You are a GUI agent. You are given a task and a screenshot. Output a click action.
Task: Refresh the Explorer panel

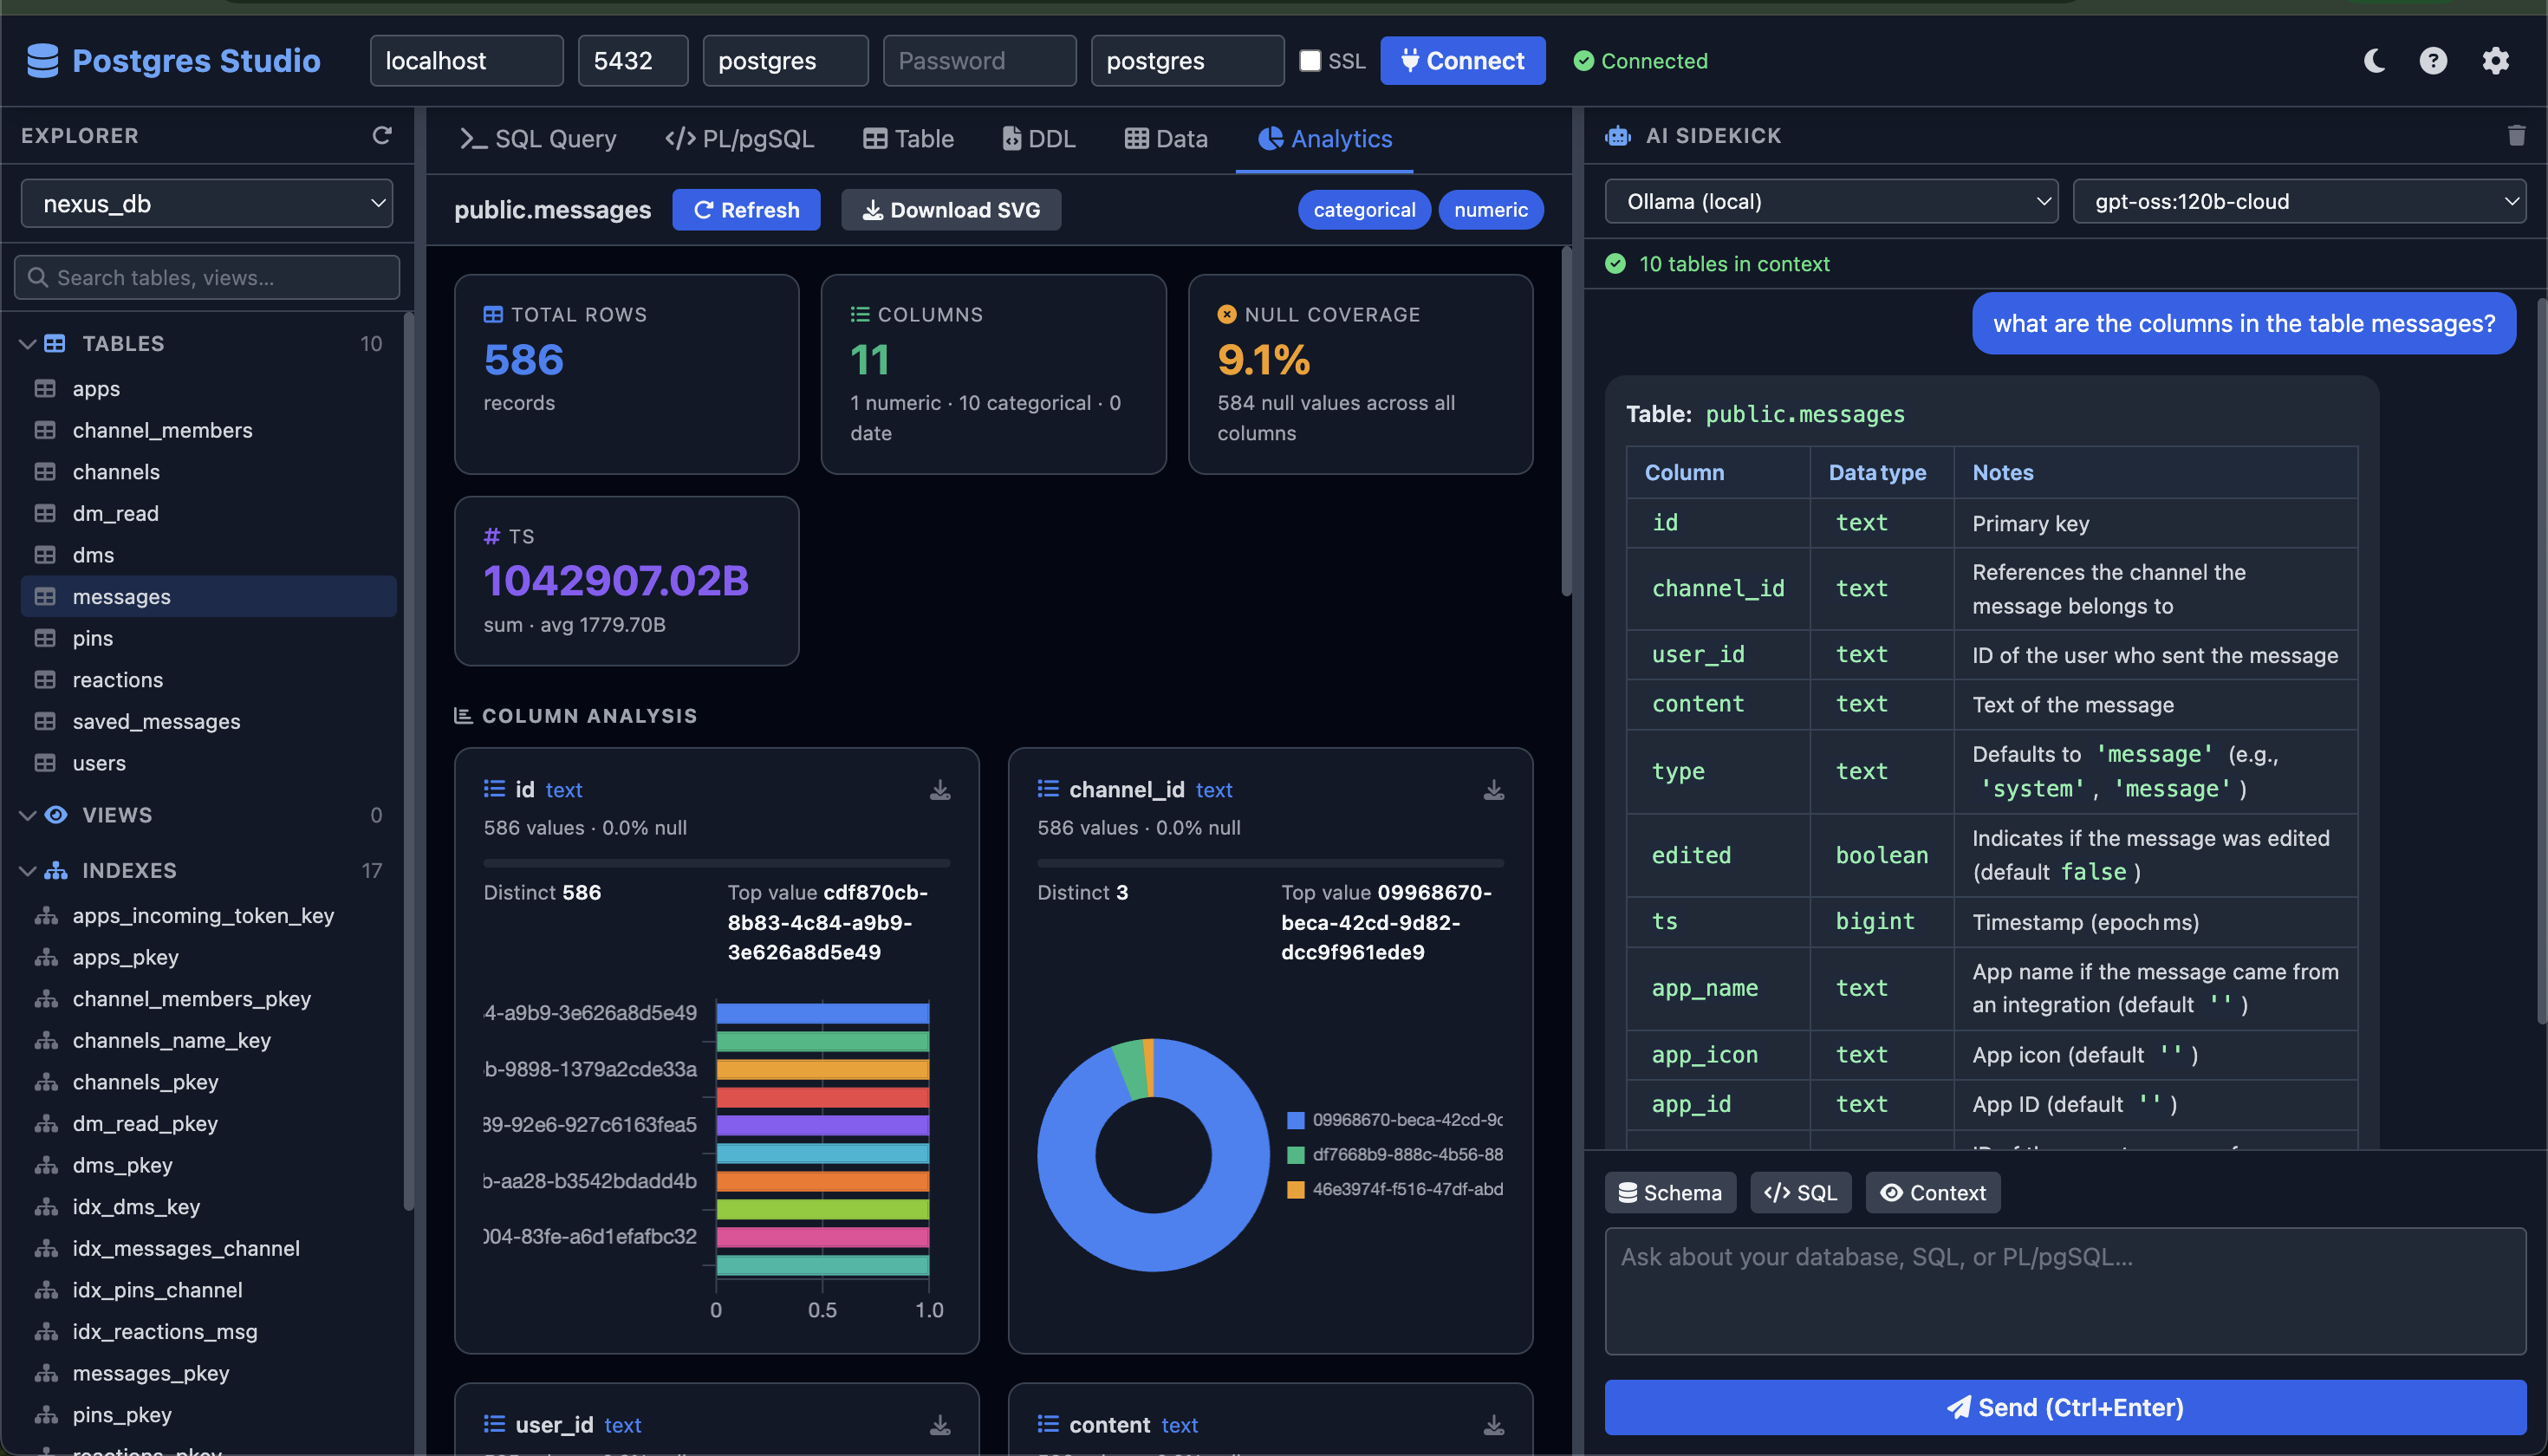tap(381, 135)
